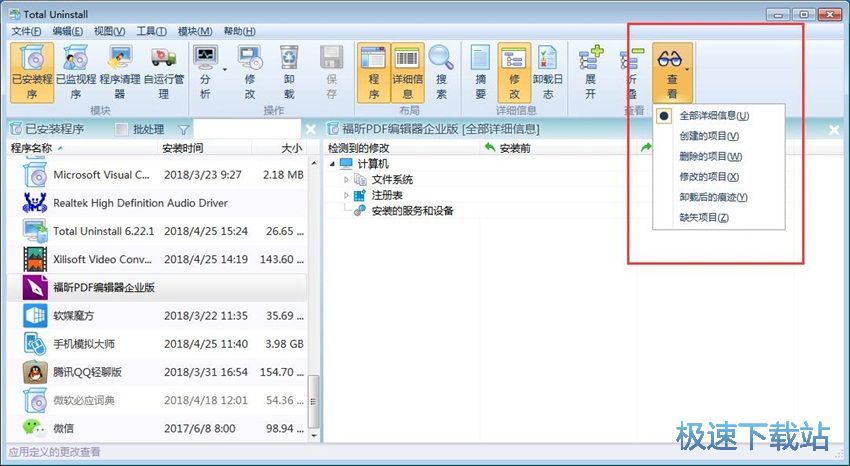Open the 编辑(E) menu
Viewport: 850px width, 466px height.
[68, 31]
